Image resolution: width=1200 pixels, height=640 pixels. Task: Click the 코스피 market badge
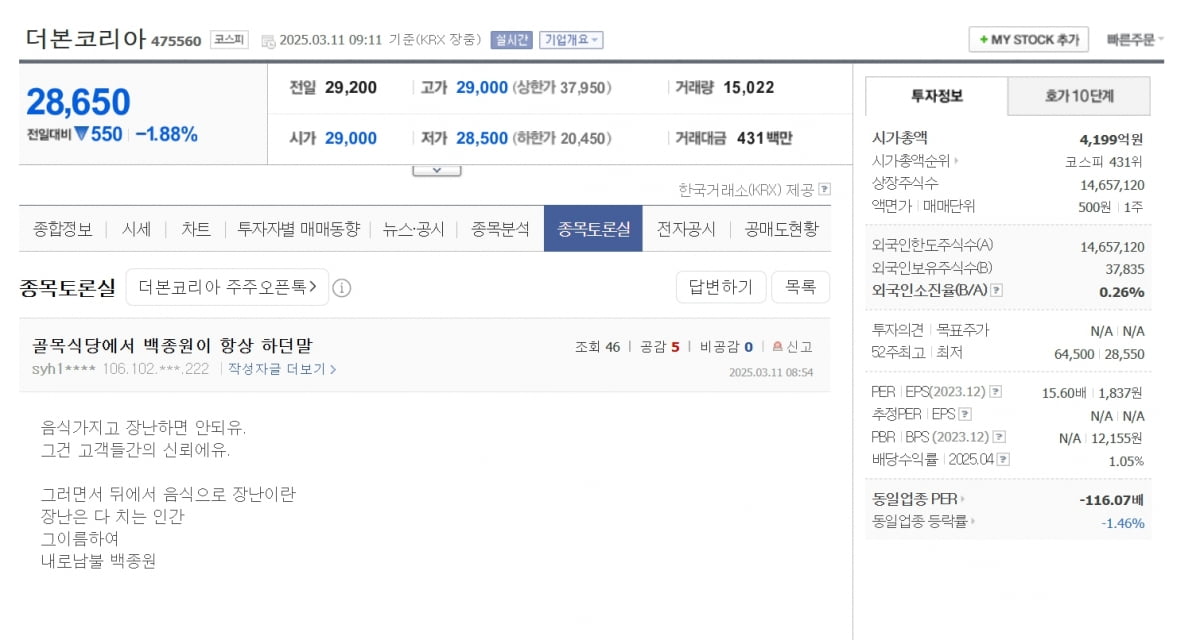tap(229, 40)
